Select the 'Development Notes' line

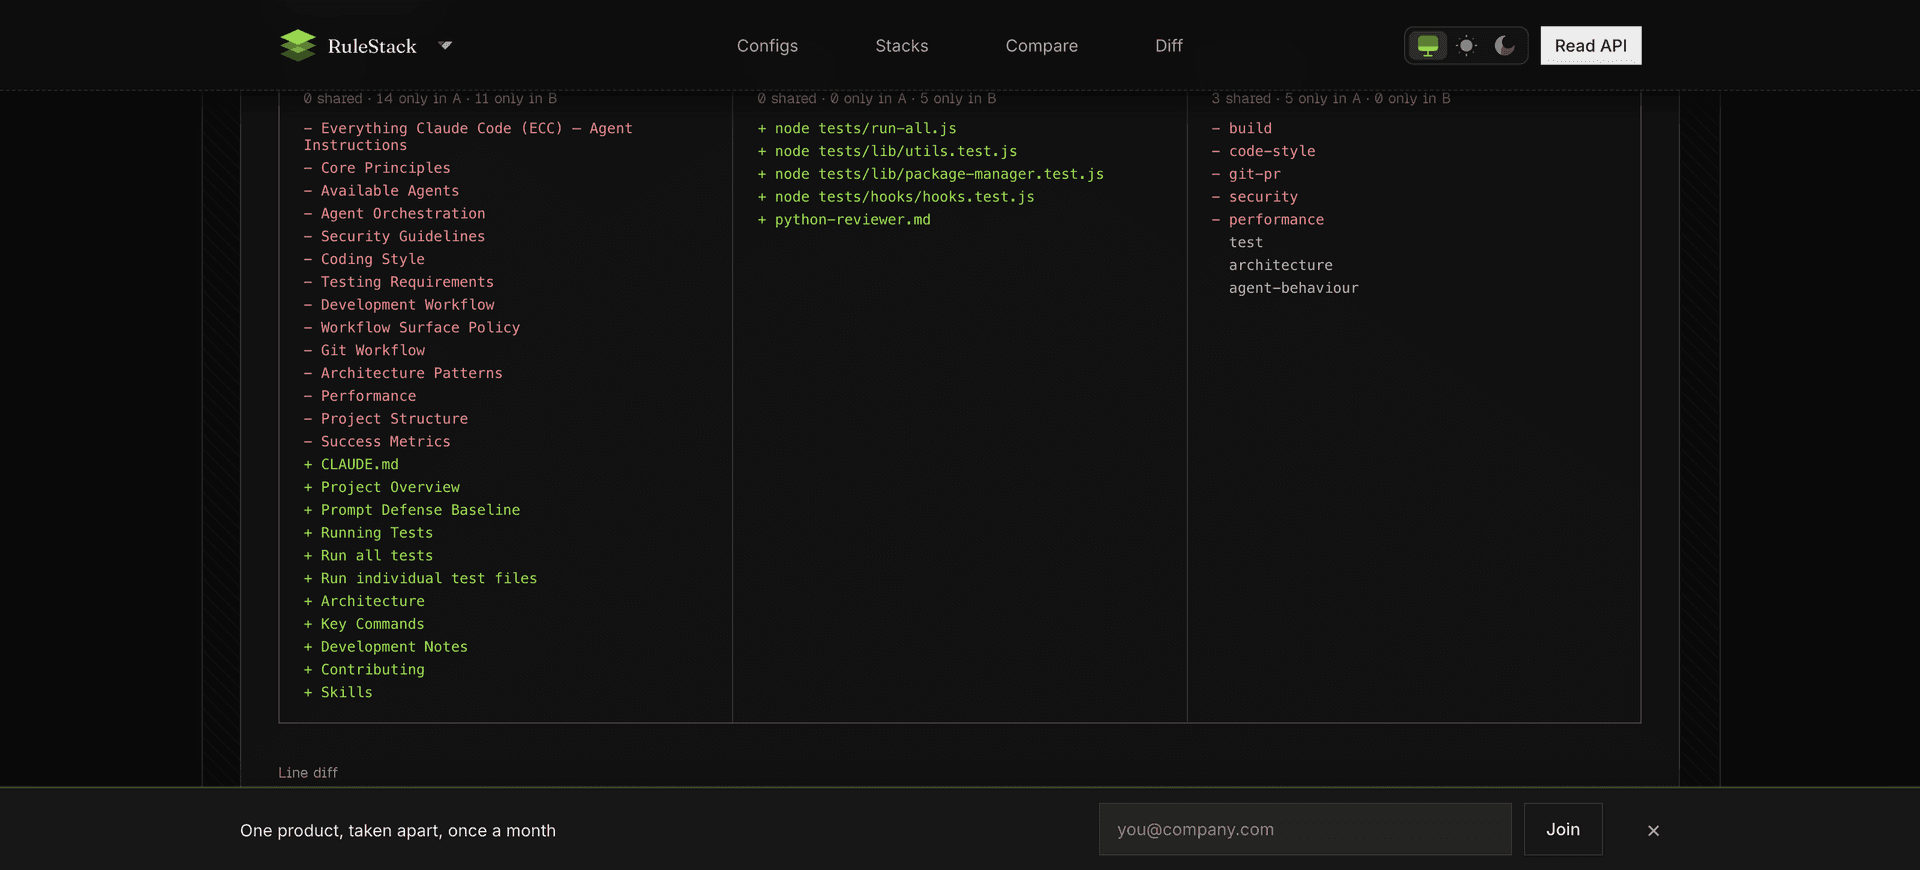click(x=386, y=647)
